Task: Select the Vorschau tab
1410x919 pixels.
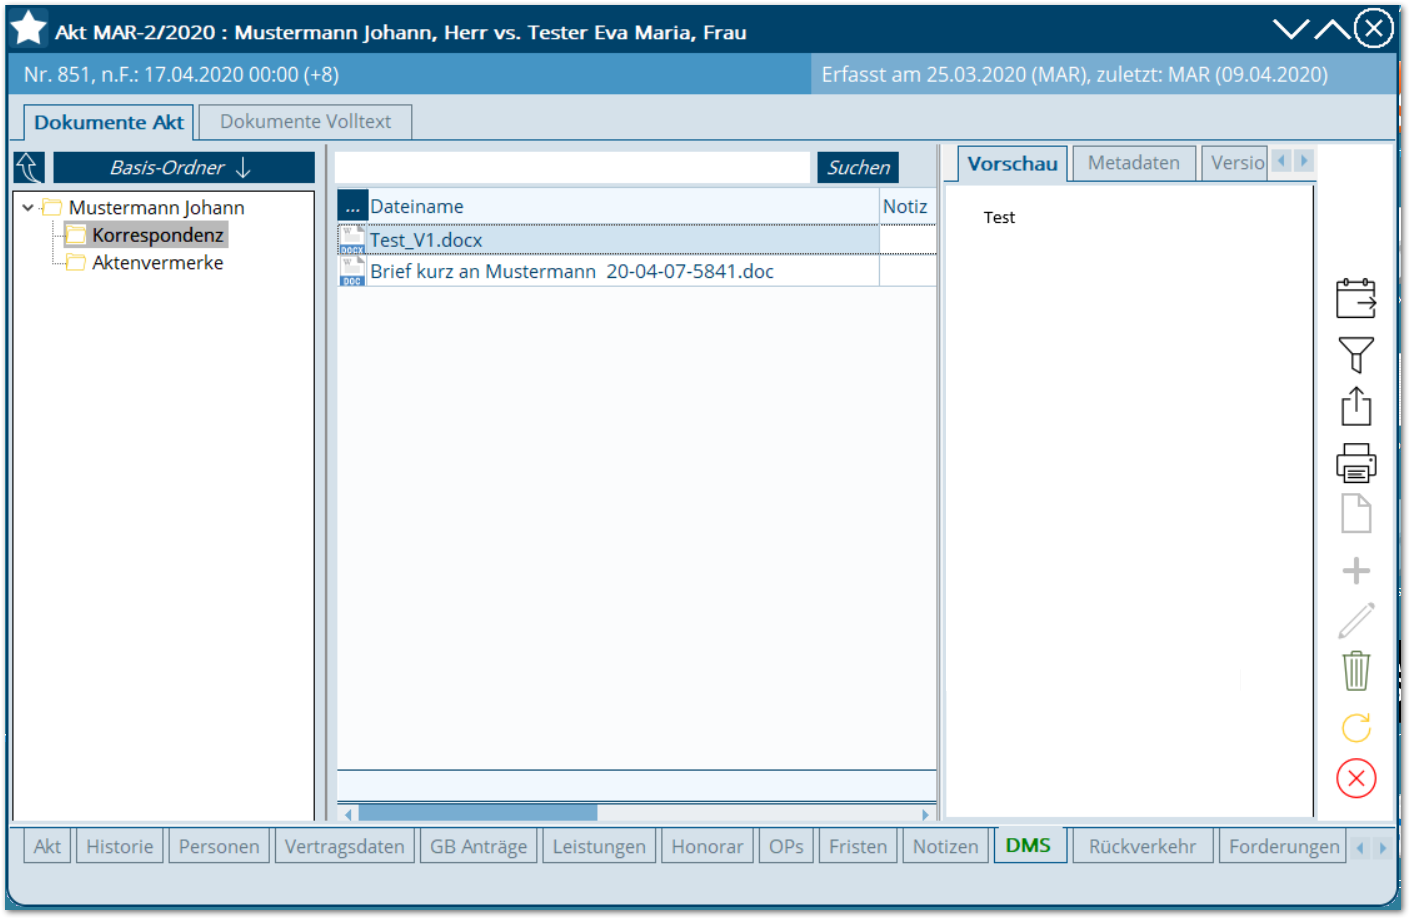Action: coord(1012,163)
